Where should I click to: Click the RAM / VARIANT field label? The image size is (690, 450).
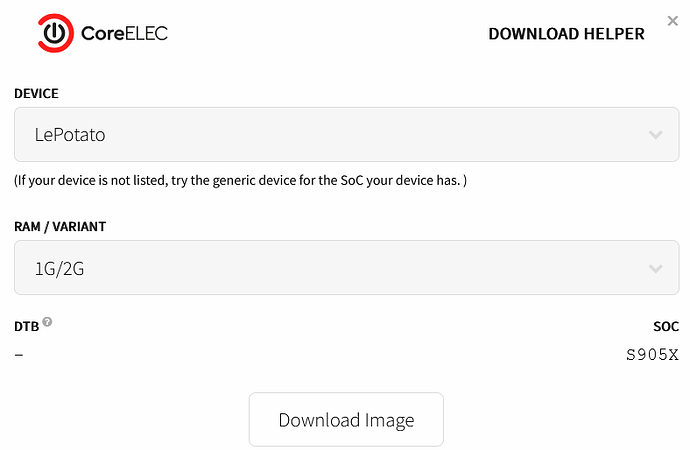60,226
